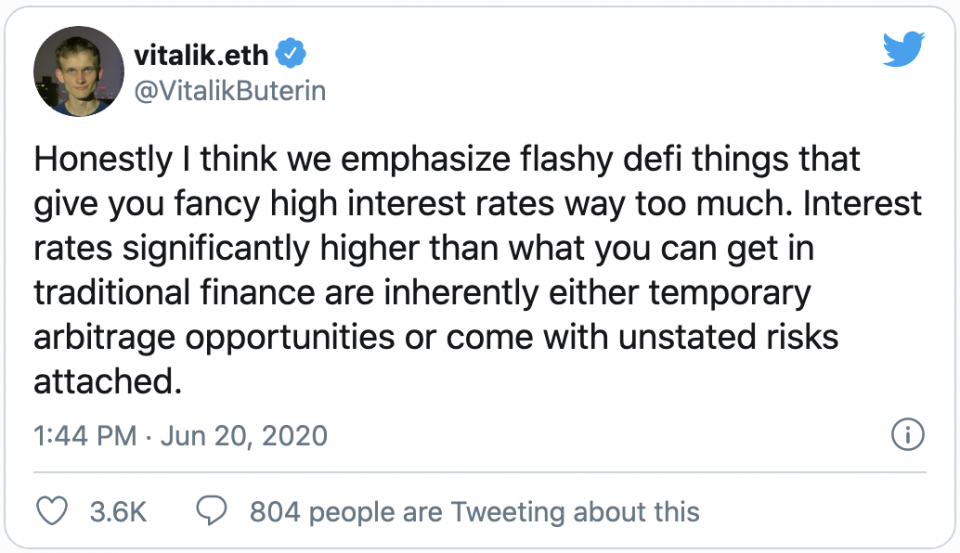Click the Twitter bird logo
The height and width of the screenshot is (553, 960).
(x=903, y=50)
